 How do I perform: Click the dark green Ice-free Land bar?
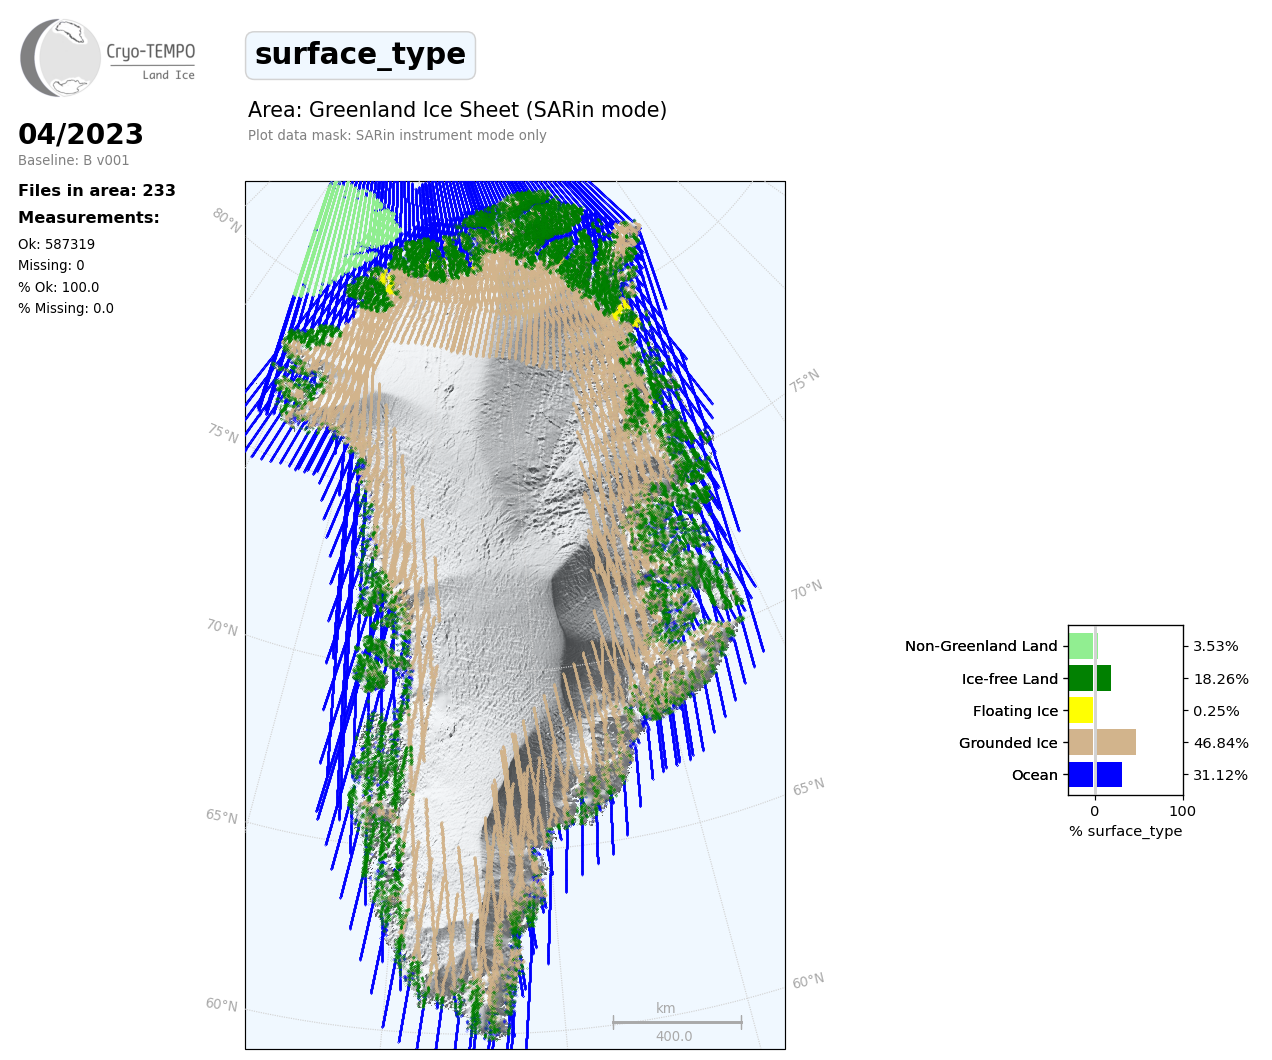(x=1090, y=678)
